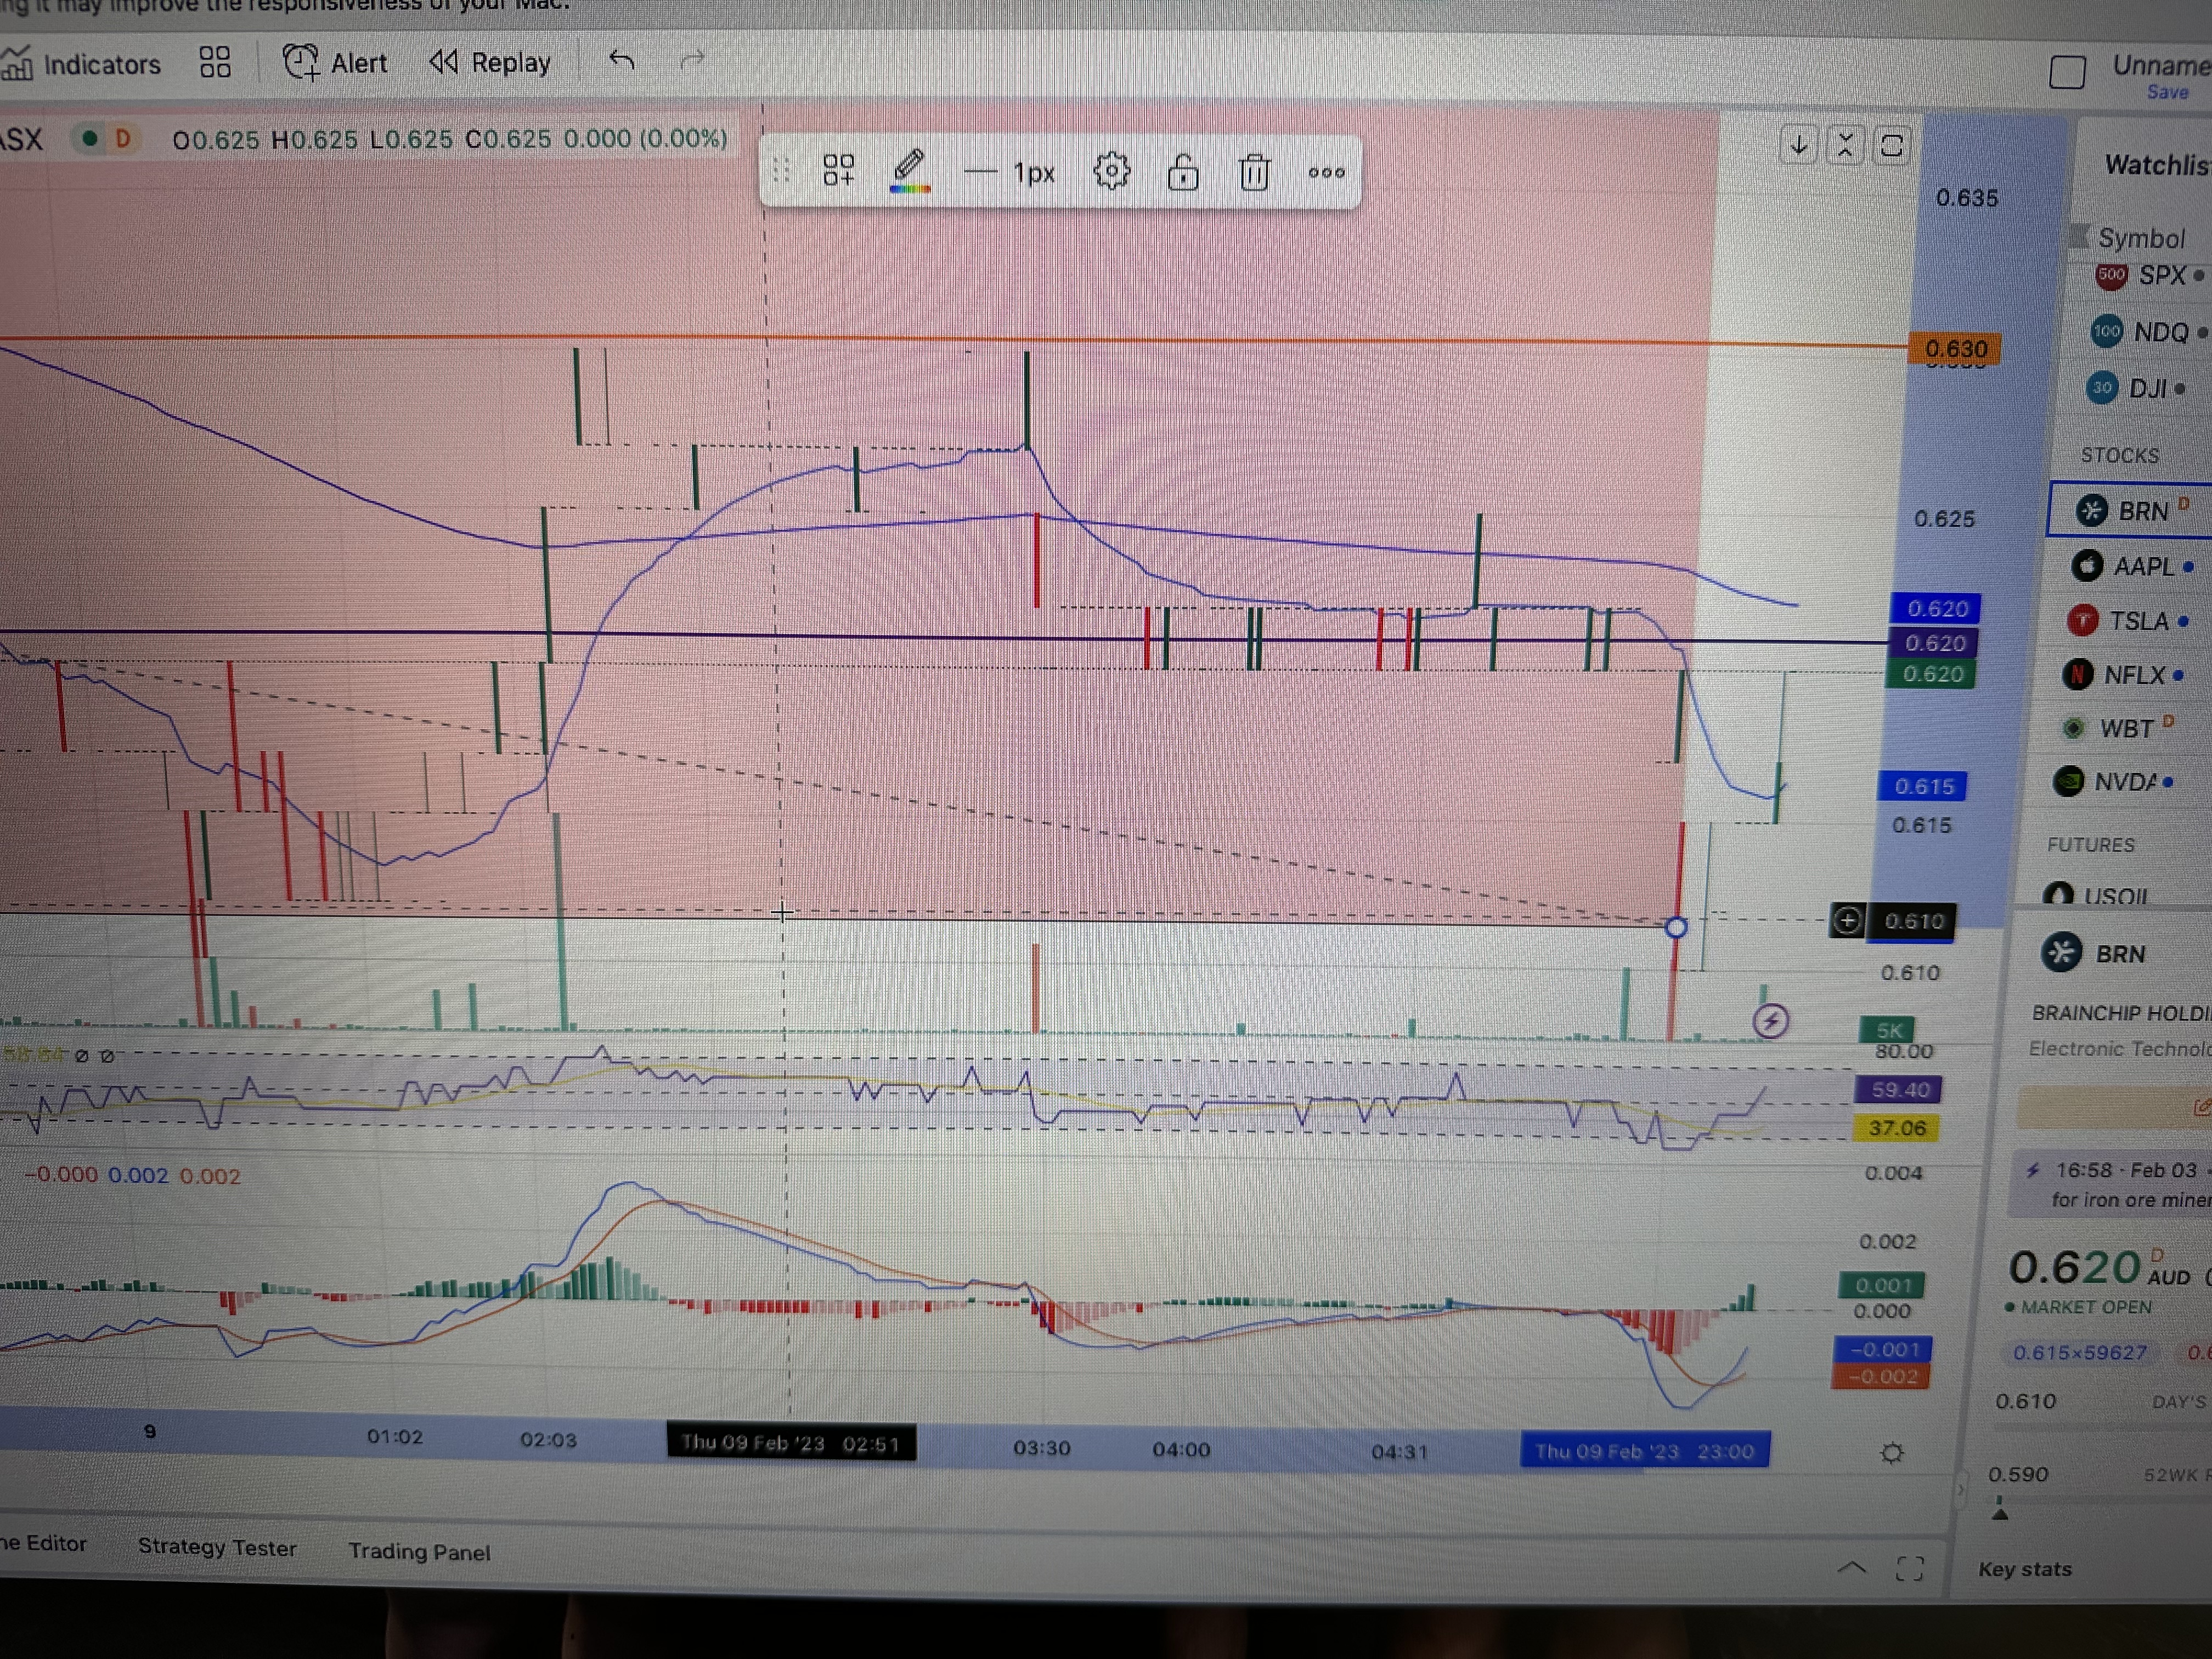Collapse the STOCKS watchlist section
This screenshot has height=1659, width=2212.
[x=2119, y=455]
